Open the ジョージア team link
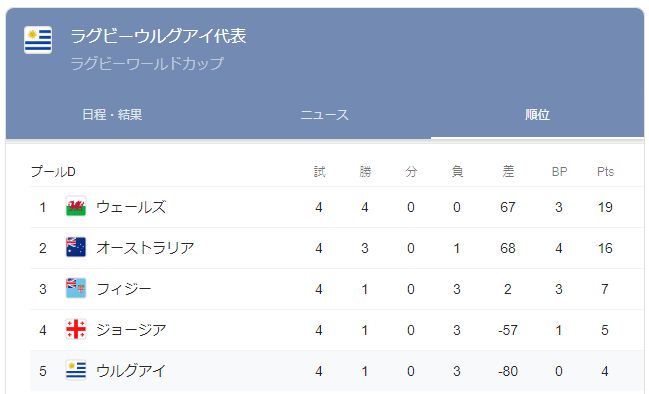The image size is (649, 394). click(x=131, y=329)
